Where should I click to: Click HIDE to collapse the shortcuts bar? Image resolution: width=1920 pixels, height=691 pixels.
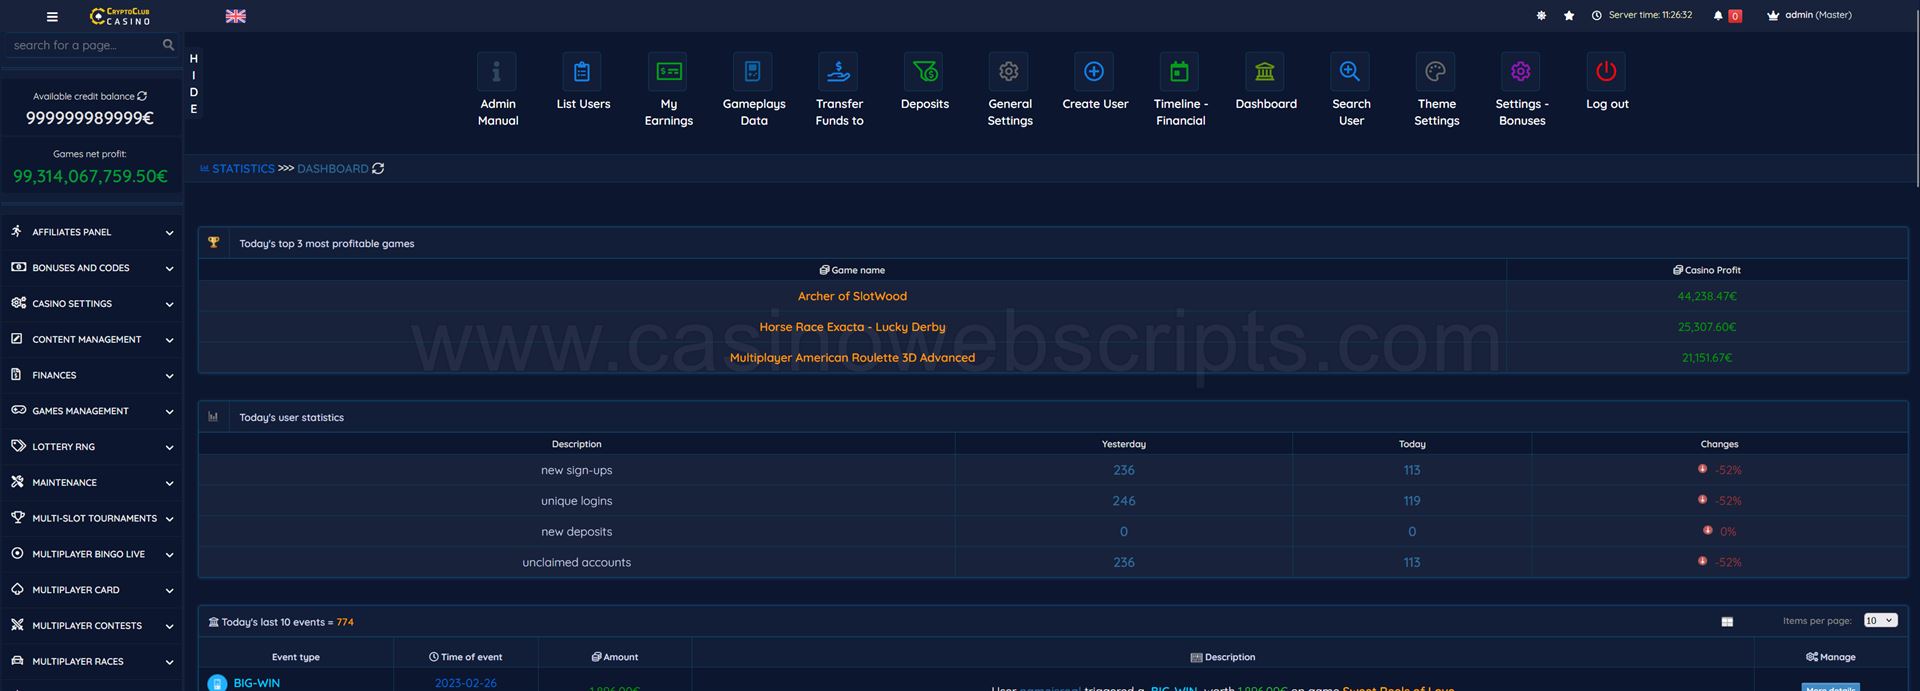[x=194, y=84]
